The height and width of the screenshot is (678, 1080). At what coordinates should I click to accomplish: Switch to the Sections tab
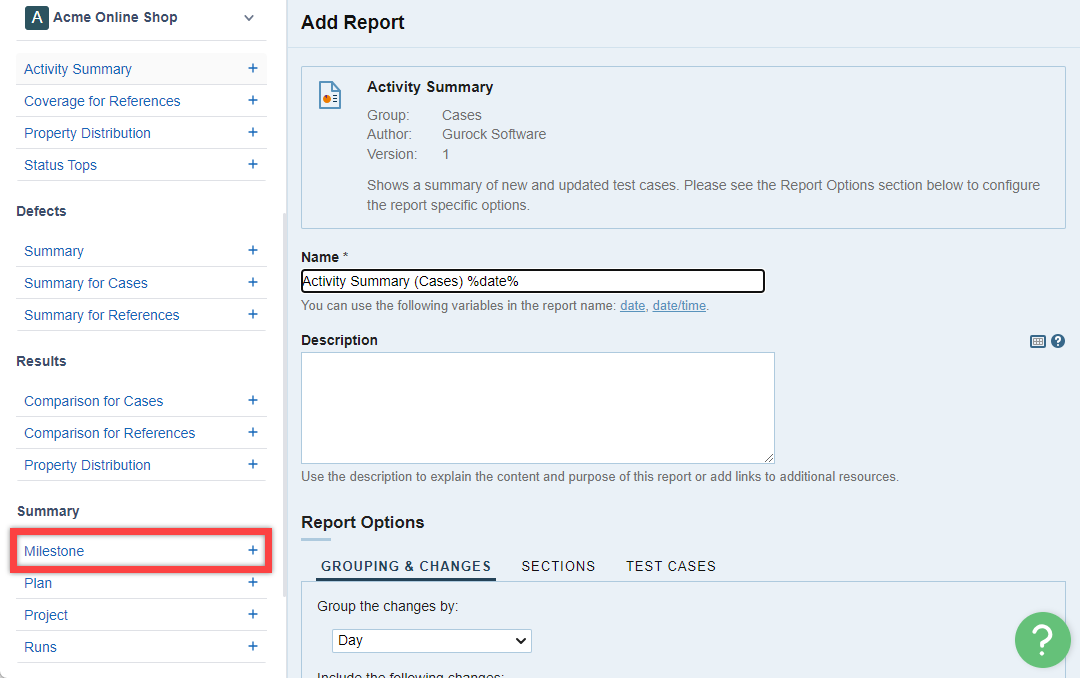(558, 566)
